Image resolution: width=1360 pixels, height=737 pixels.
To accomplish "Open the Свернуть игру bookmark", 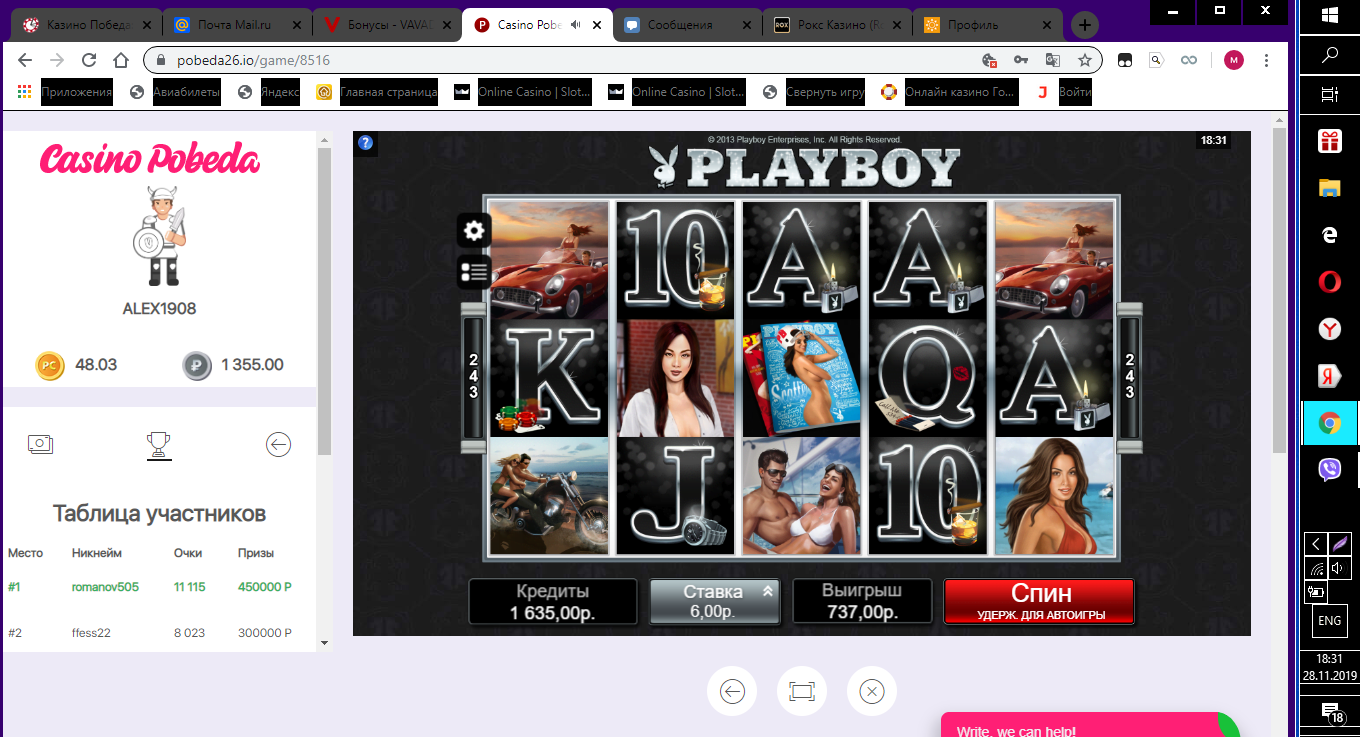I will (x=815, y=93).
